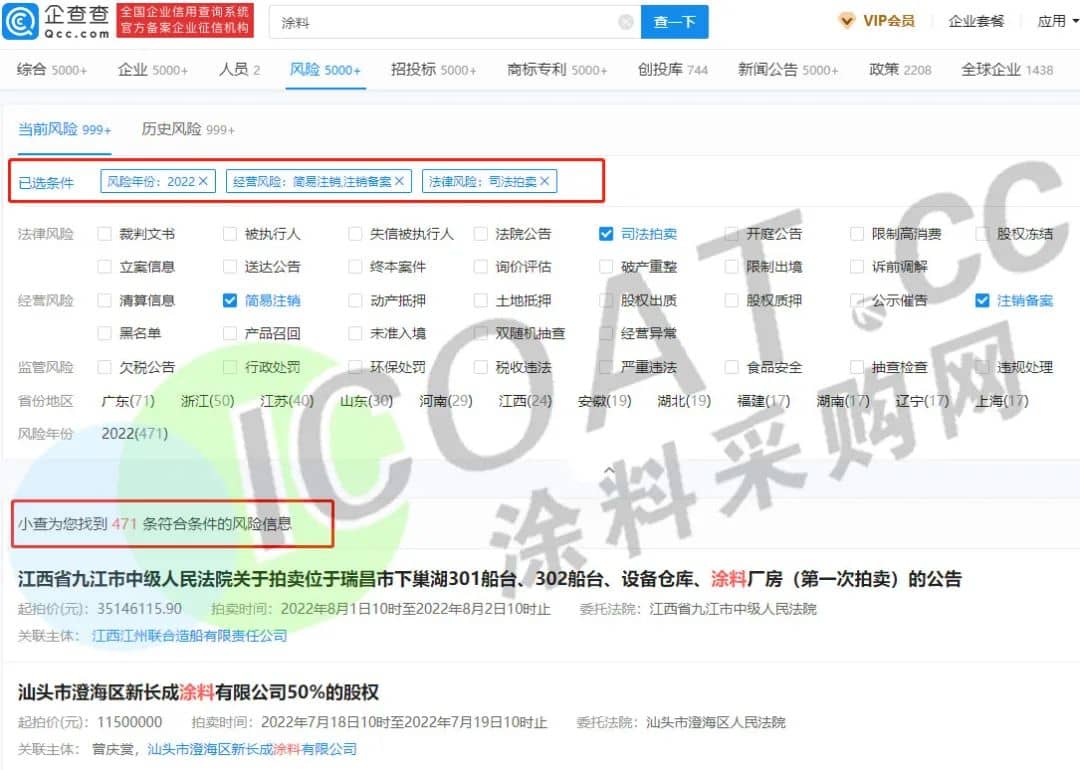
Task: Uncheck the 简易注销 checkbox
Action: coord(230,300)
